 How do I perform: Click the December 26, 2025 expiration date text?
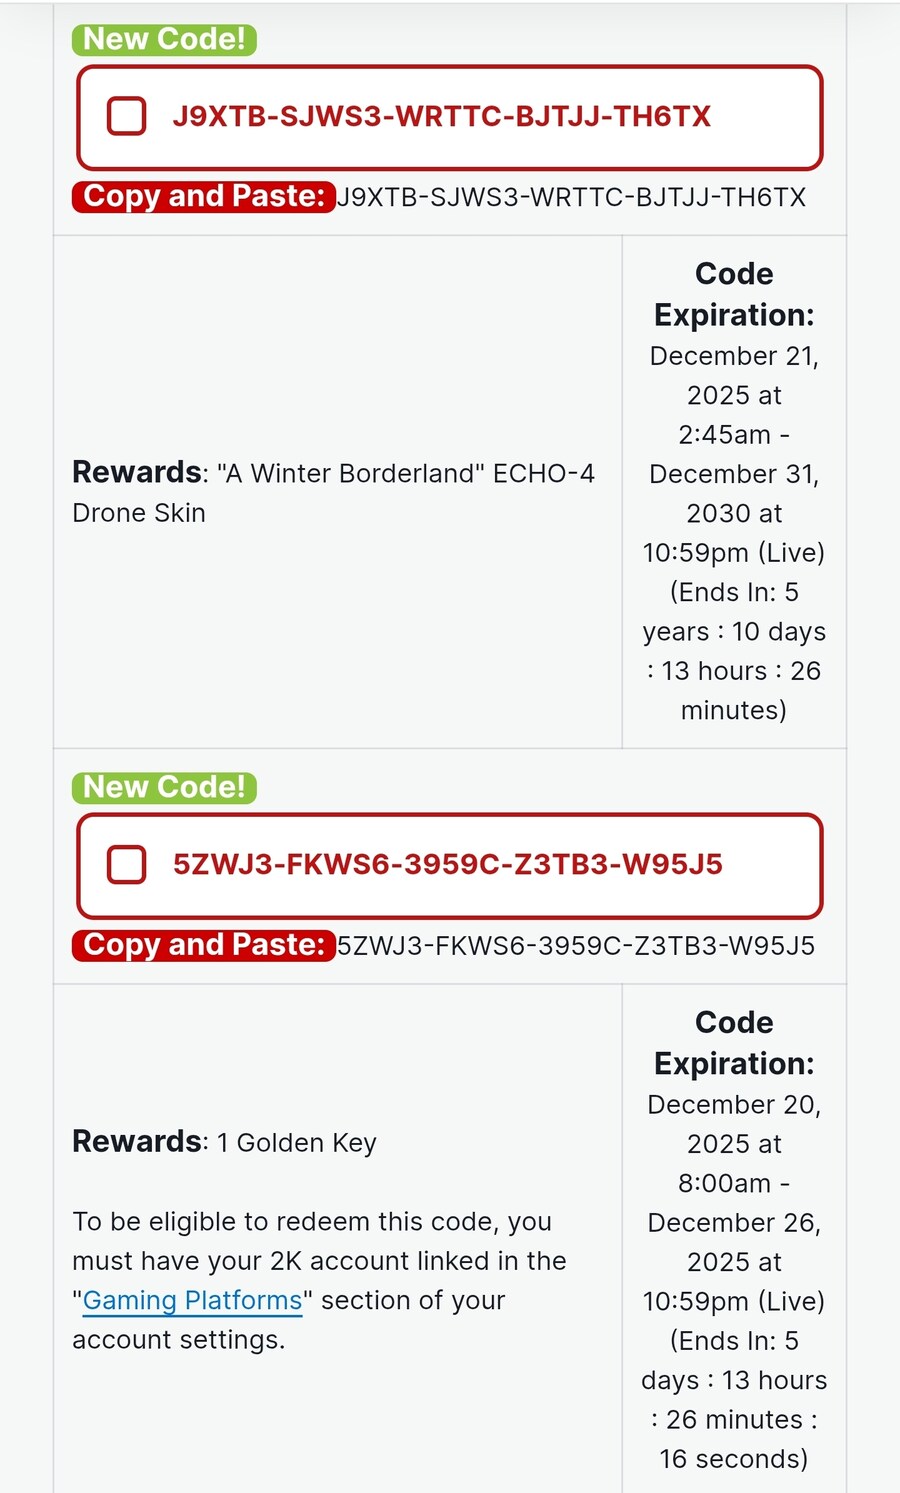[734, 1242]
